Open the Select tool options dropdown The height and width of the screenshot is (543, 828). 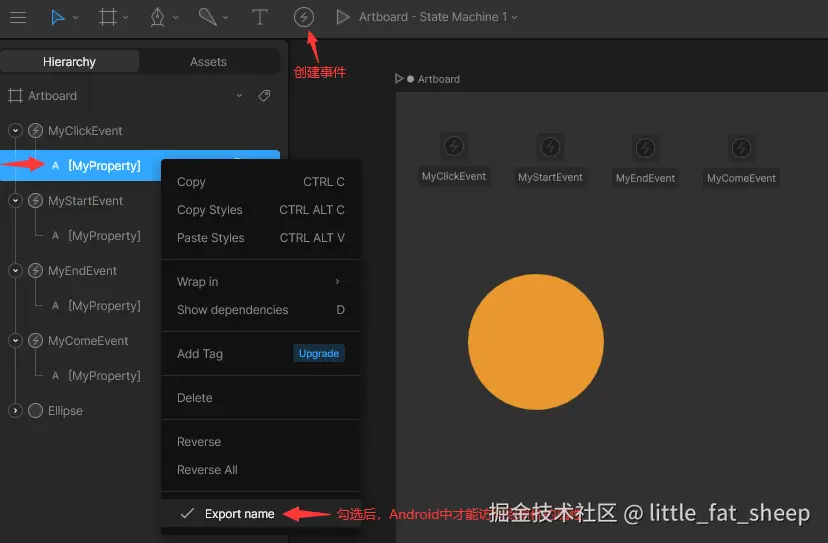coord(76,17)
